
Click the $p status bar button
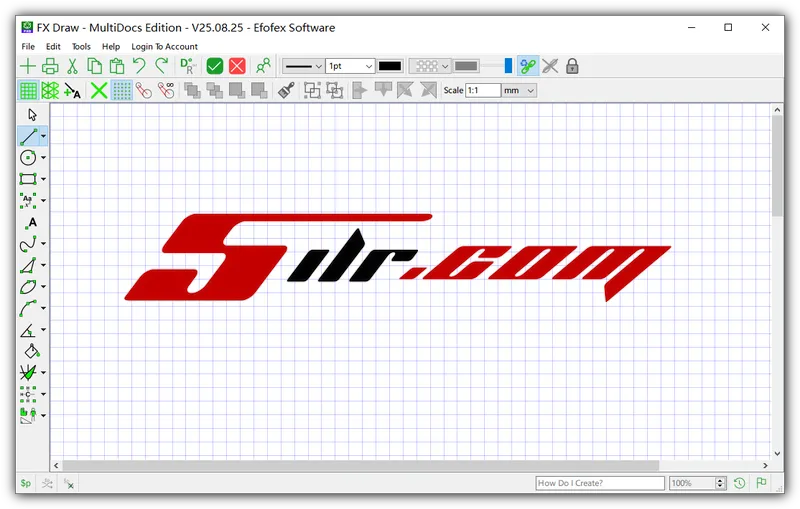[x=26, y=483]
